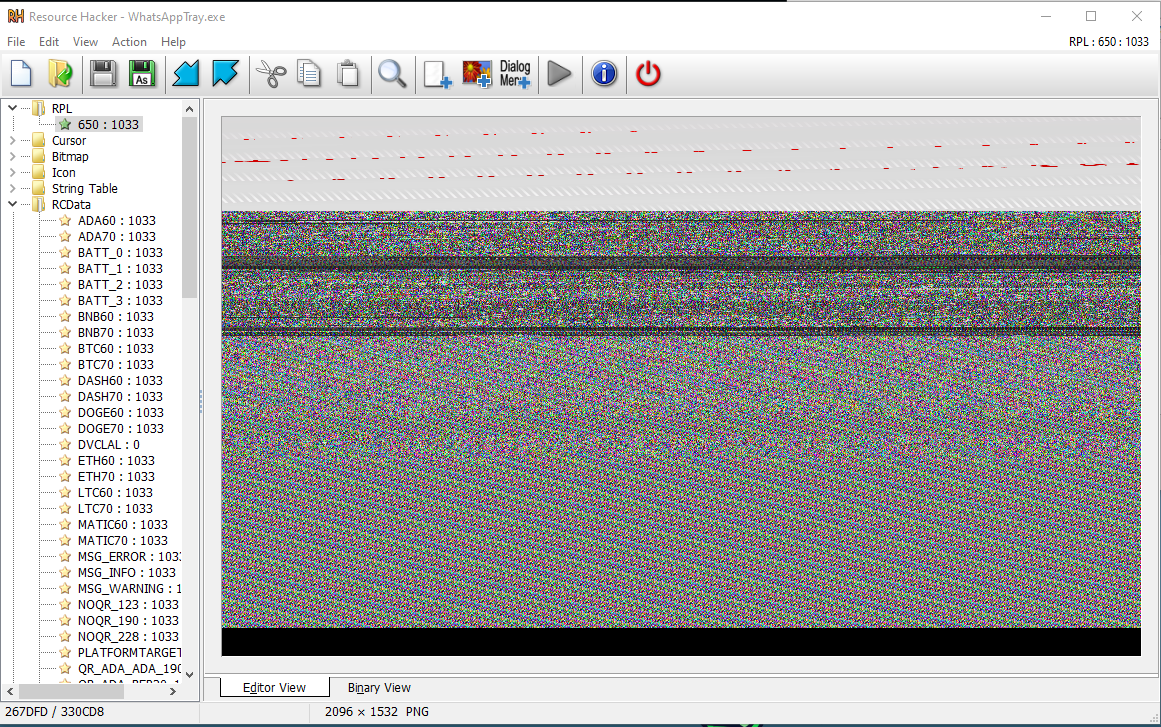1161x727 pixels.
Task: Click the Compile script play icon
Action: 559,74
